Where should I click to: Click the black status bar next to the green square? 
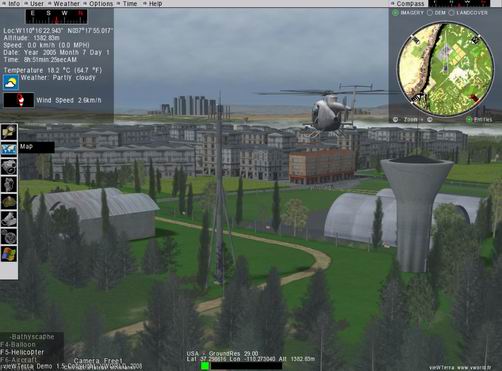(x=246, y=366)
